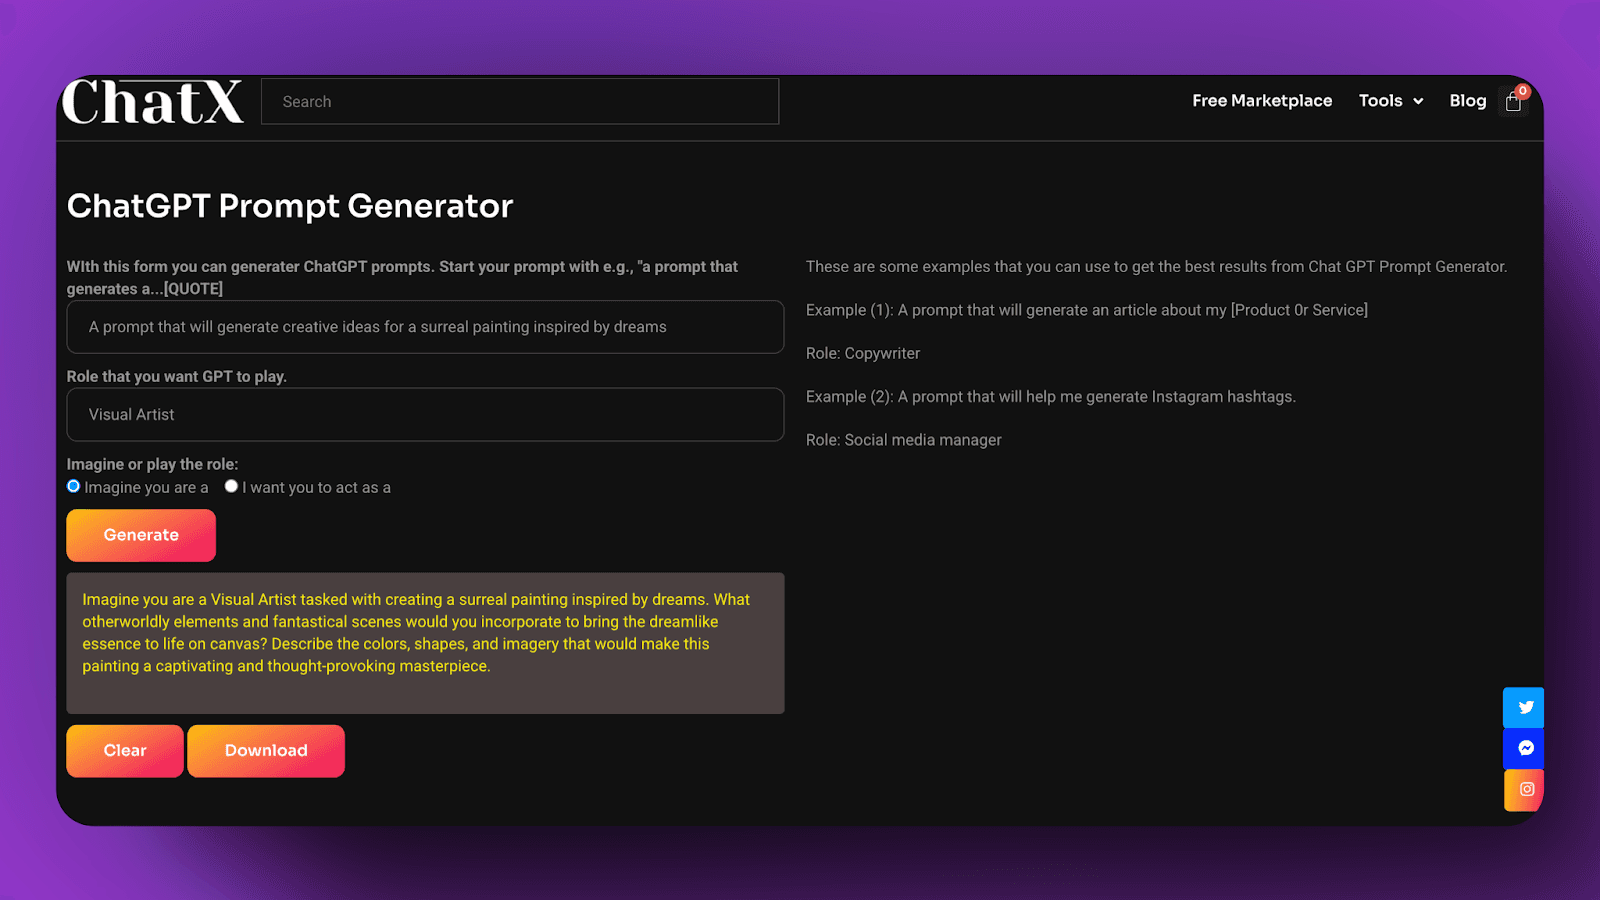This screenshot has height=900, width=1600.
Task: Expand the Tools dropdown menu
Action: click(x=1390, y=101)
